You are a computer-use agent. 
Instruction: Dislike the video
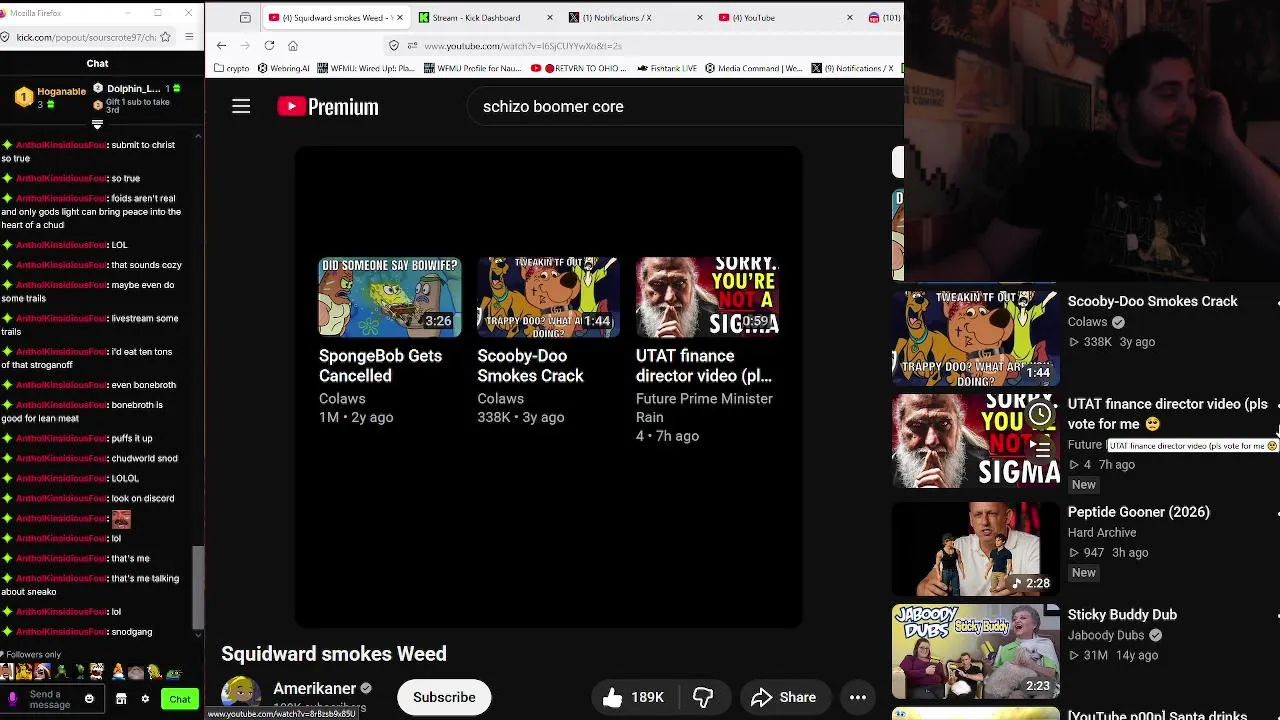[704, 697]
